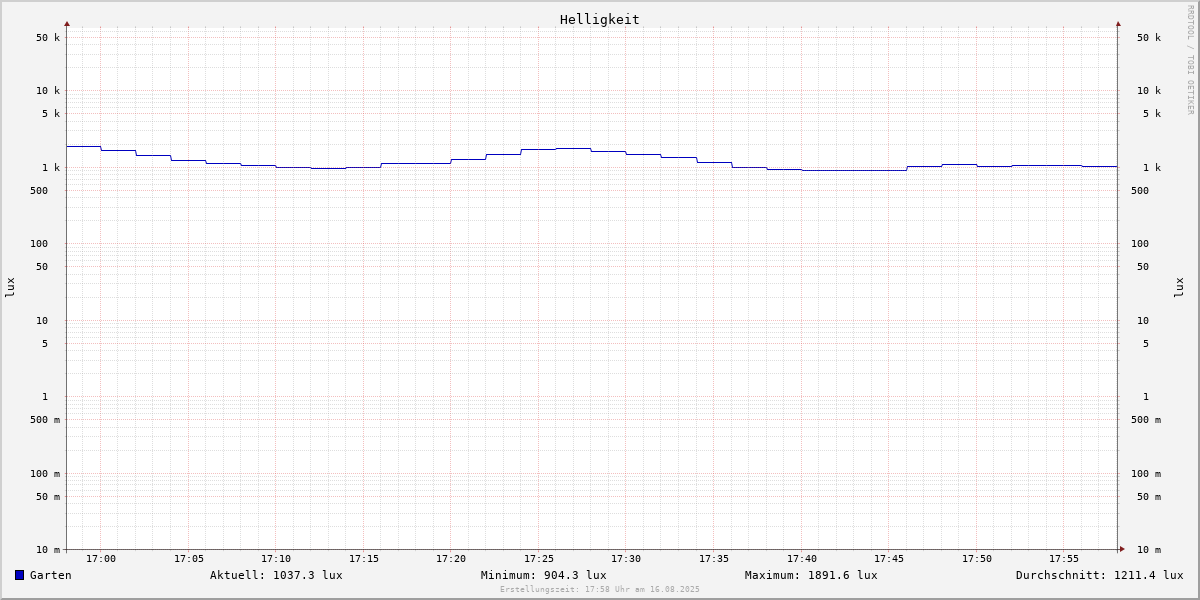Image resolution: width=1200 pixels, height=600 pixels.
Task: Click the 17:25 time axis label
Action: tap(539, 559)
